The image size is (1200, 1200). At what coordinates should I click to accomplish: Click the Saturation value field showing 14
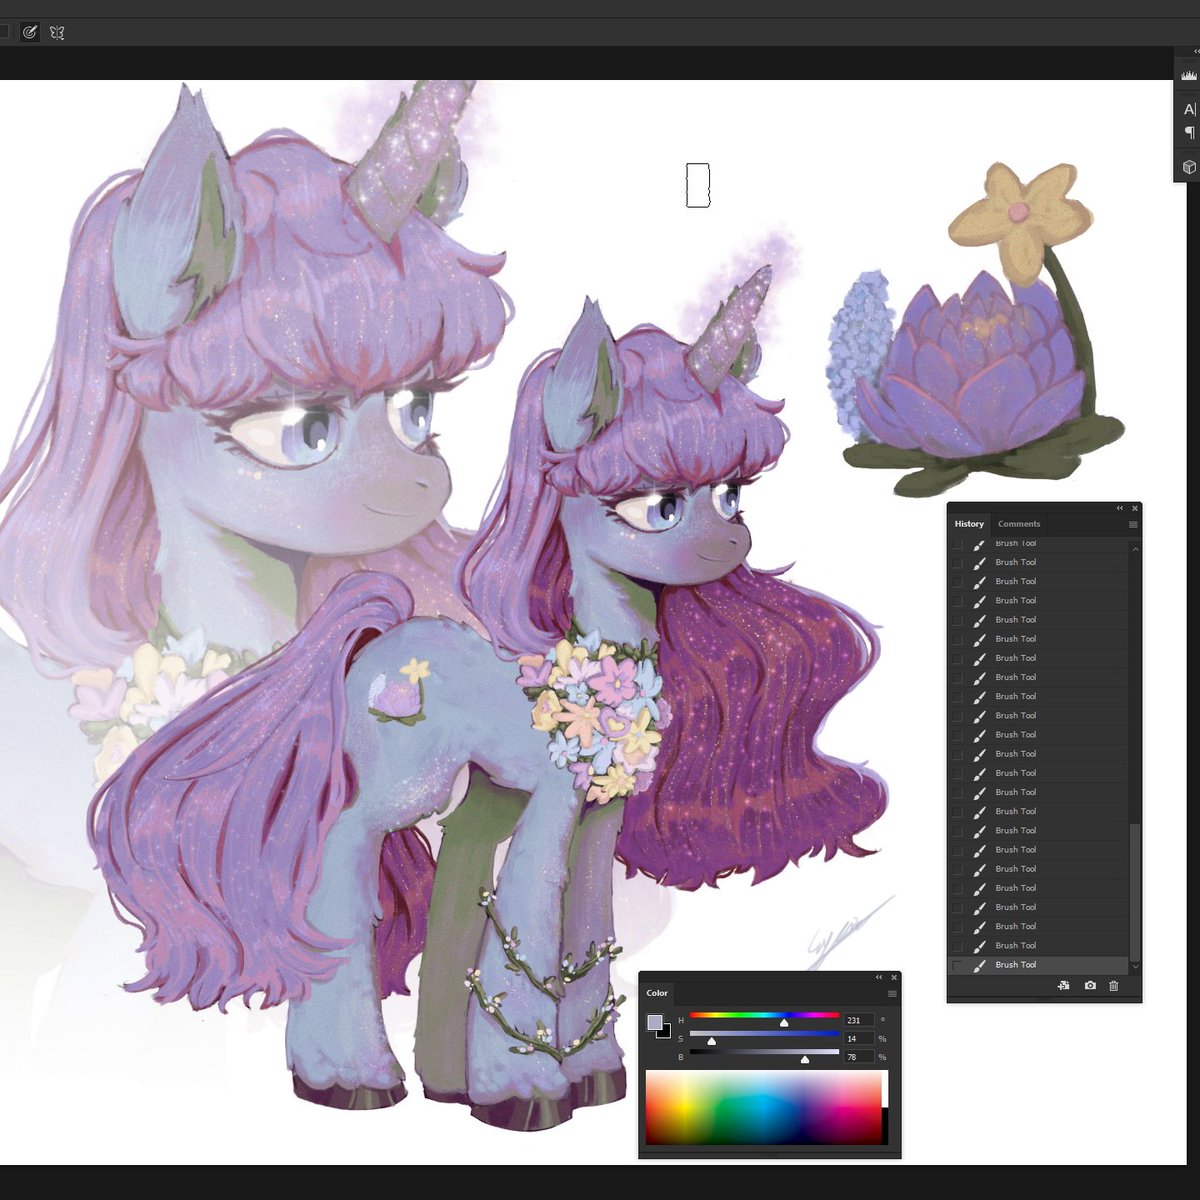[859, 1038]
